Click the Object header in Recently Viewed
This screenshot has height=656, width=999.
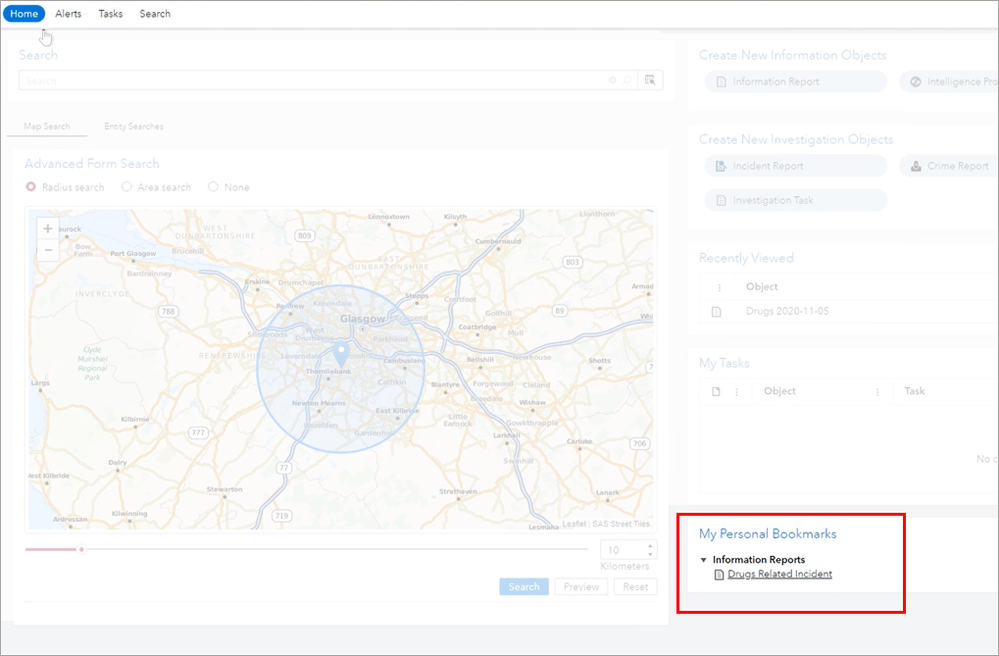[x=762, y=287]
